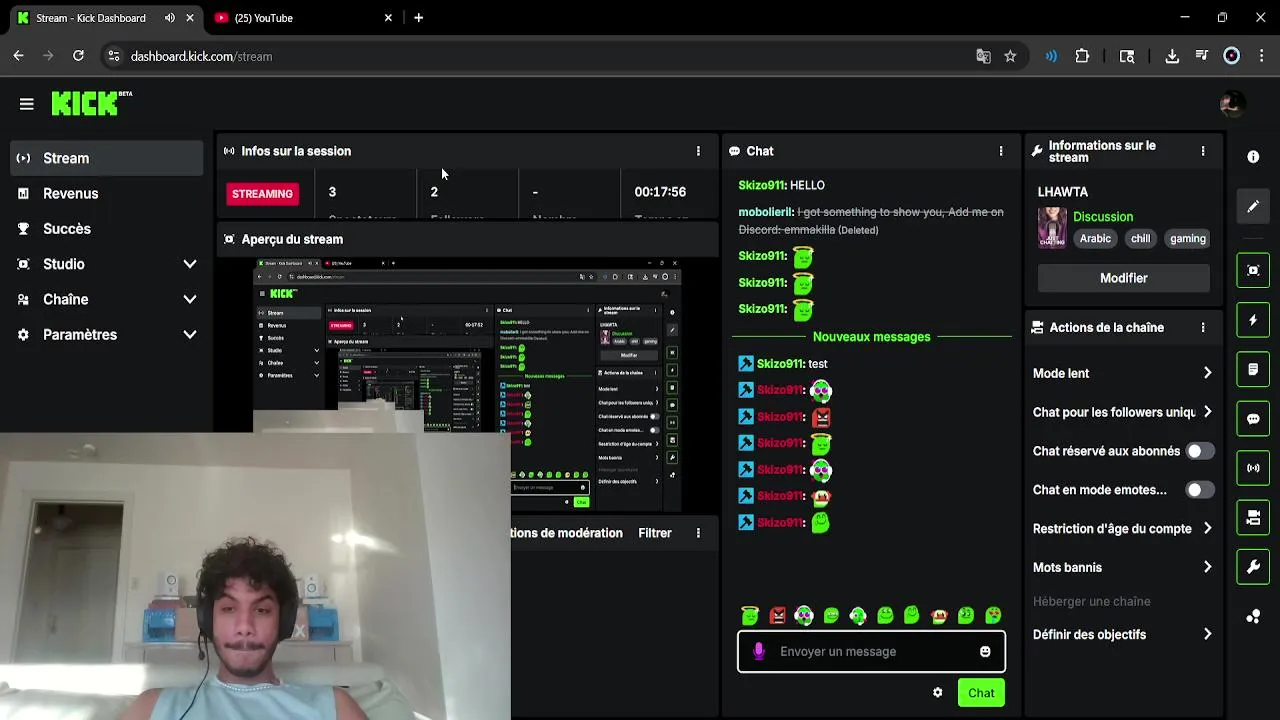Image resolution: width=1280 pixels, height=720 pixels.
Task: Open three-dot menu of Chat panel
Action: coord(1001,151)
